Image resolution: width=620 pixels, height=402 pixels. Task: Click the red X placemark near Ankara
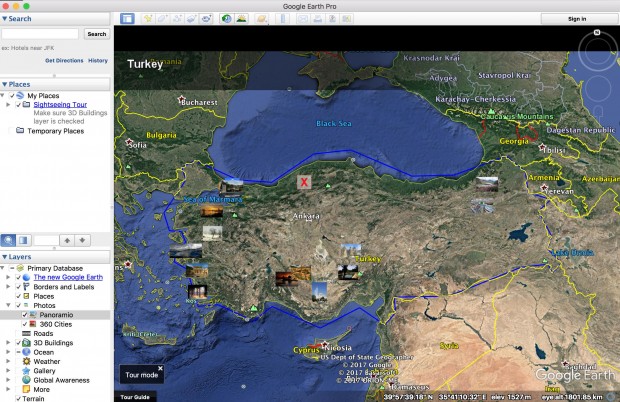[x=304, y=182]
